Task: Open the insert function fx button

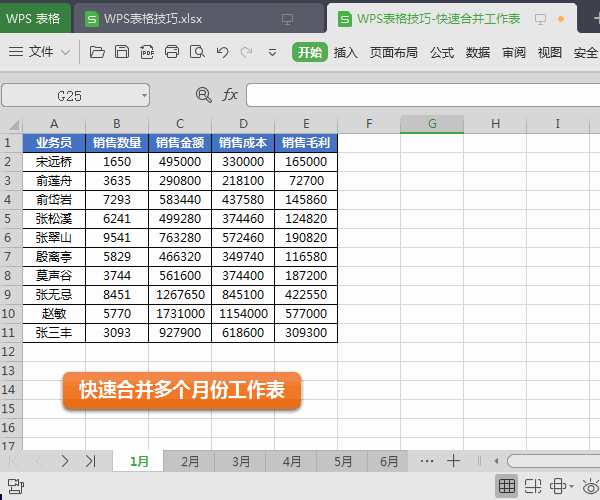Action: click(230, 94)
